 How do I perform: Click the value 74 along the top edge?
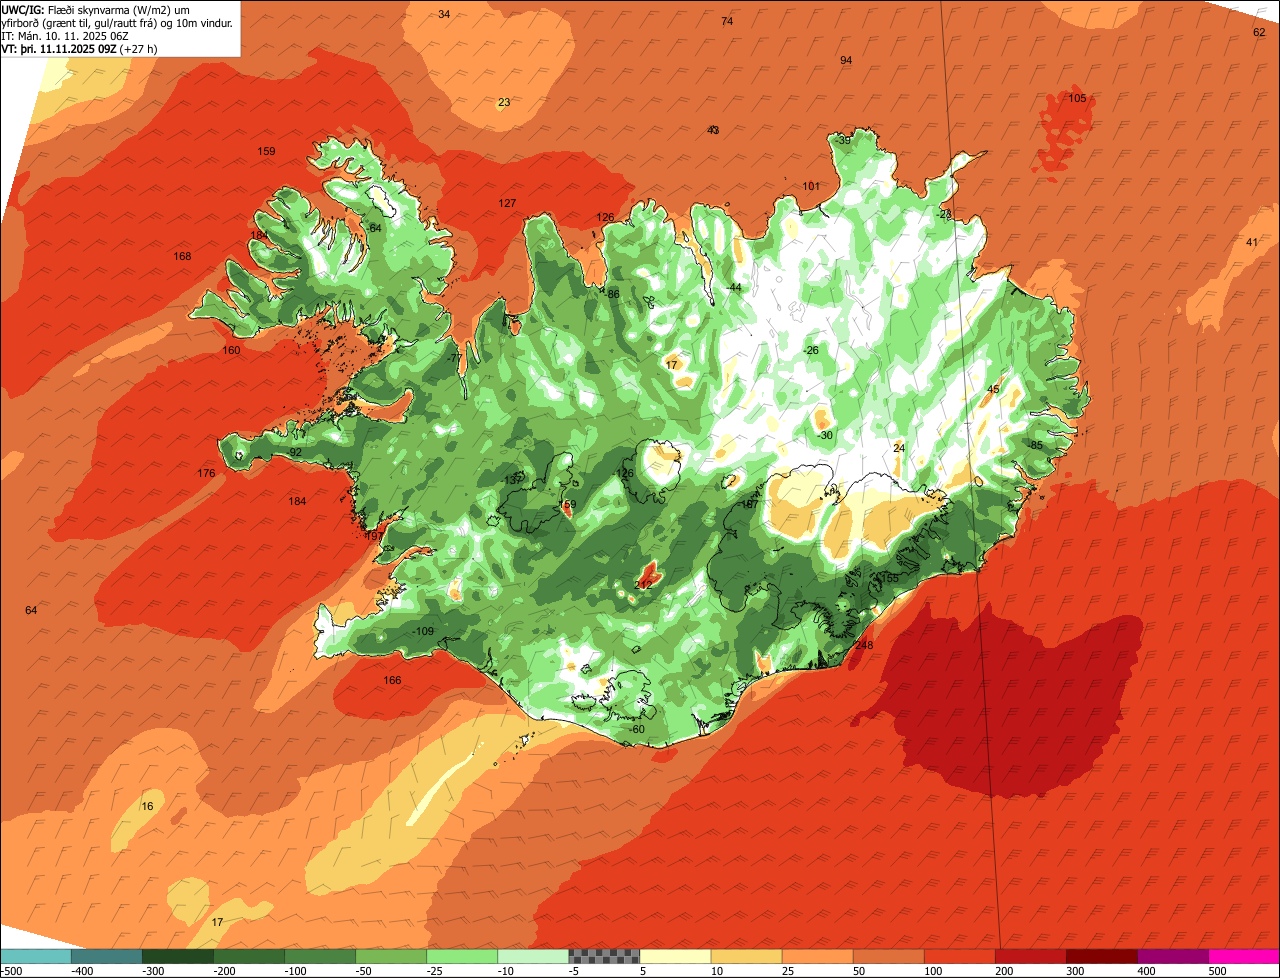(x=727, y=21)
